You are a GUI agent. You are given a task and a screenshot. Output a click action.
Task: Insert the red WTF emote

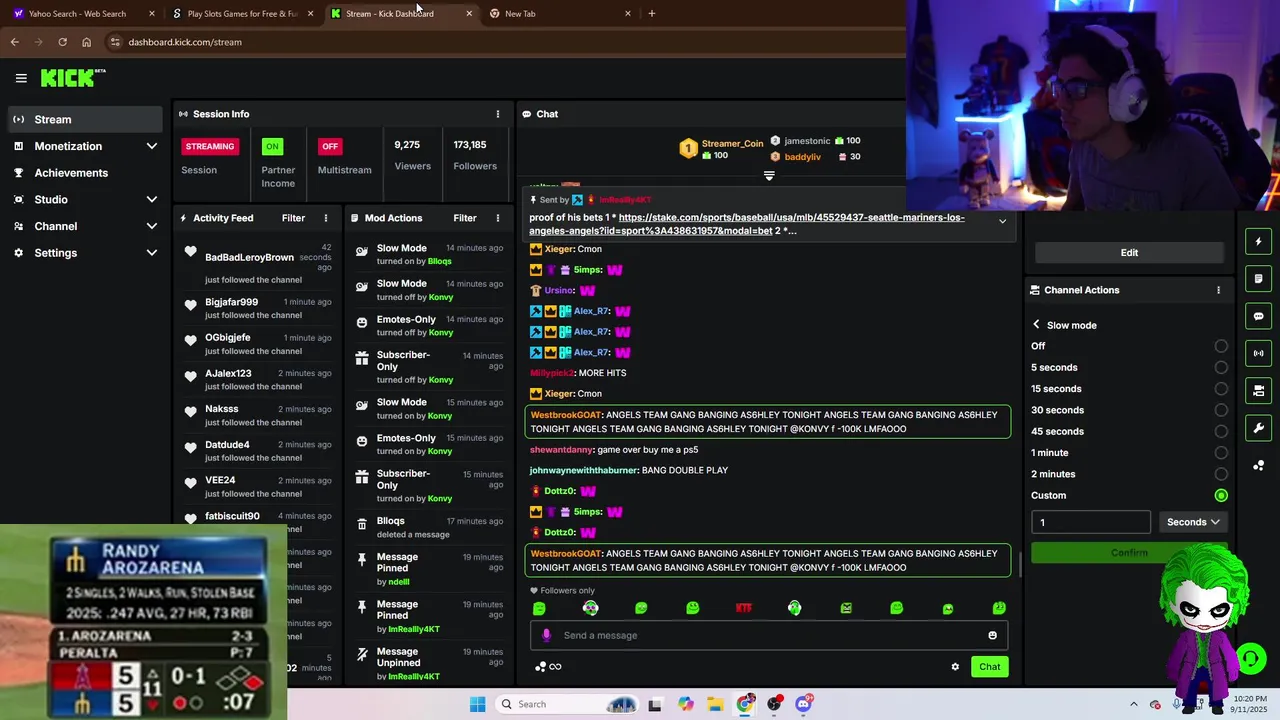(743, 608)
